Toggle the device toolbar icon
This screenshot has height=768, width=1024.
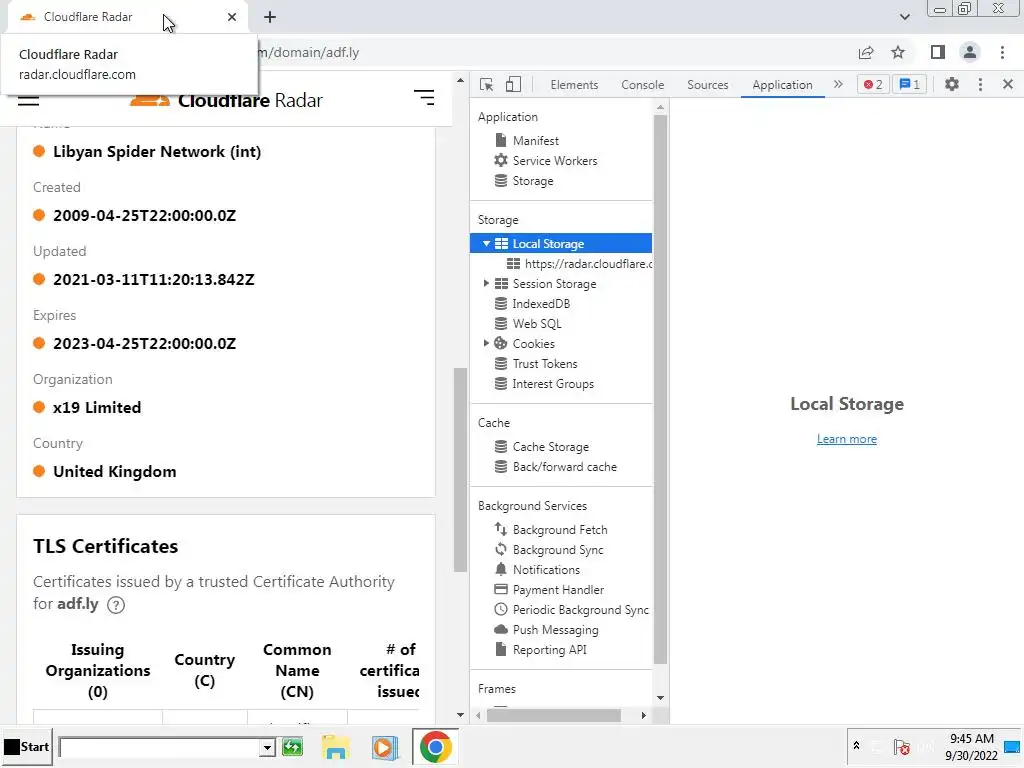click(513, 85)
